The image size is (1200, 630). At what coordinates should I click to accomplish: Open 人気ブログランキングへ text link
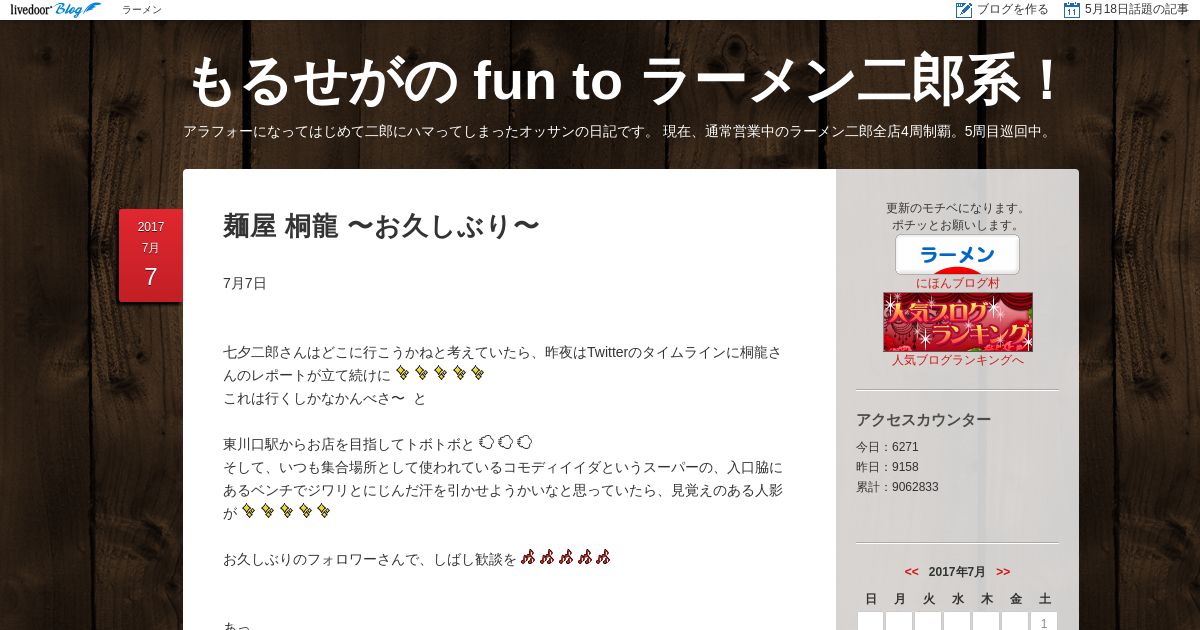click(x=958, y=360)
